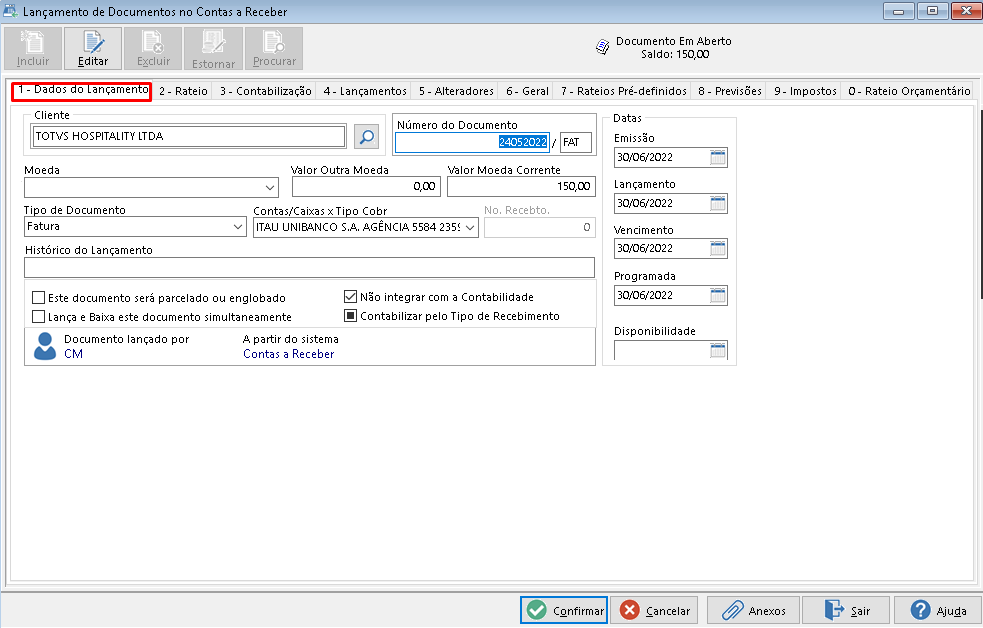Screen dimensions: 983x628
Task: Click the Valor Moeda Corrente field
Action: point(521,186)
